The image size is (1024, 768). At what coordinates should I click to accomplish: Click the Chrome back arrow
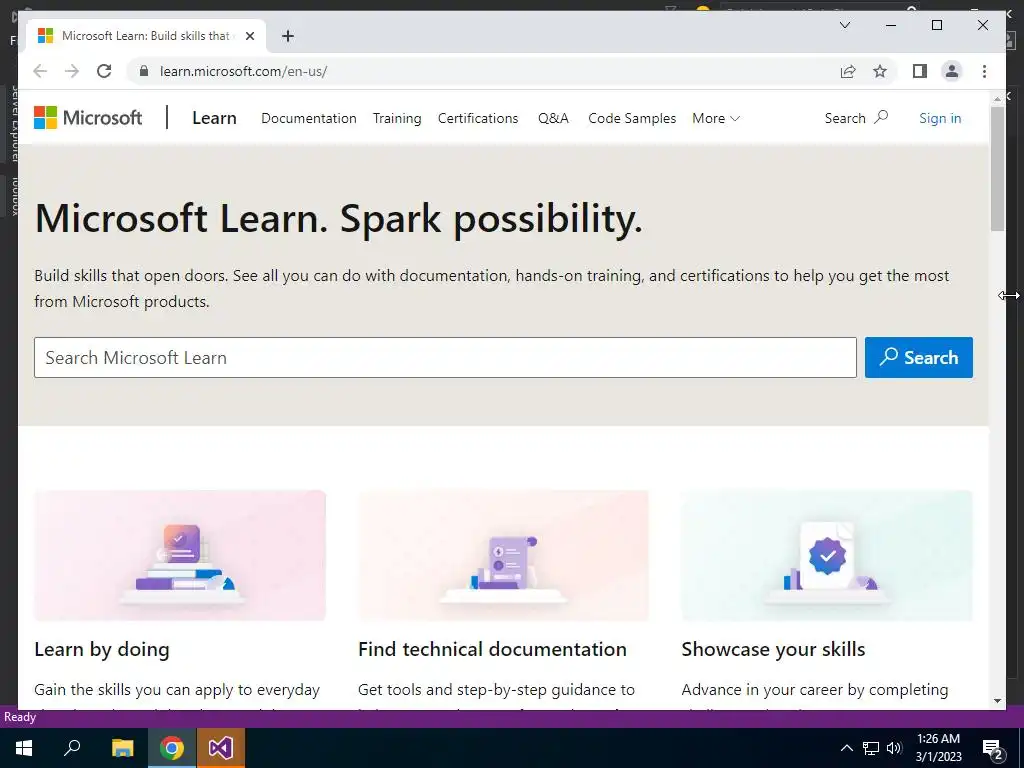pos(40,71)
